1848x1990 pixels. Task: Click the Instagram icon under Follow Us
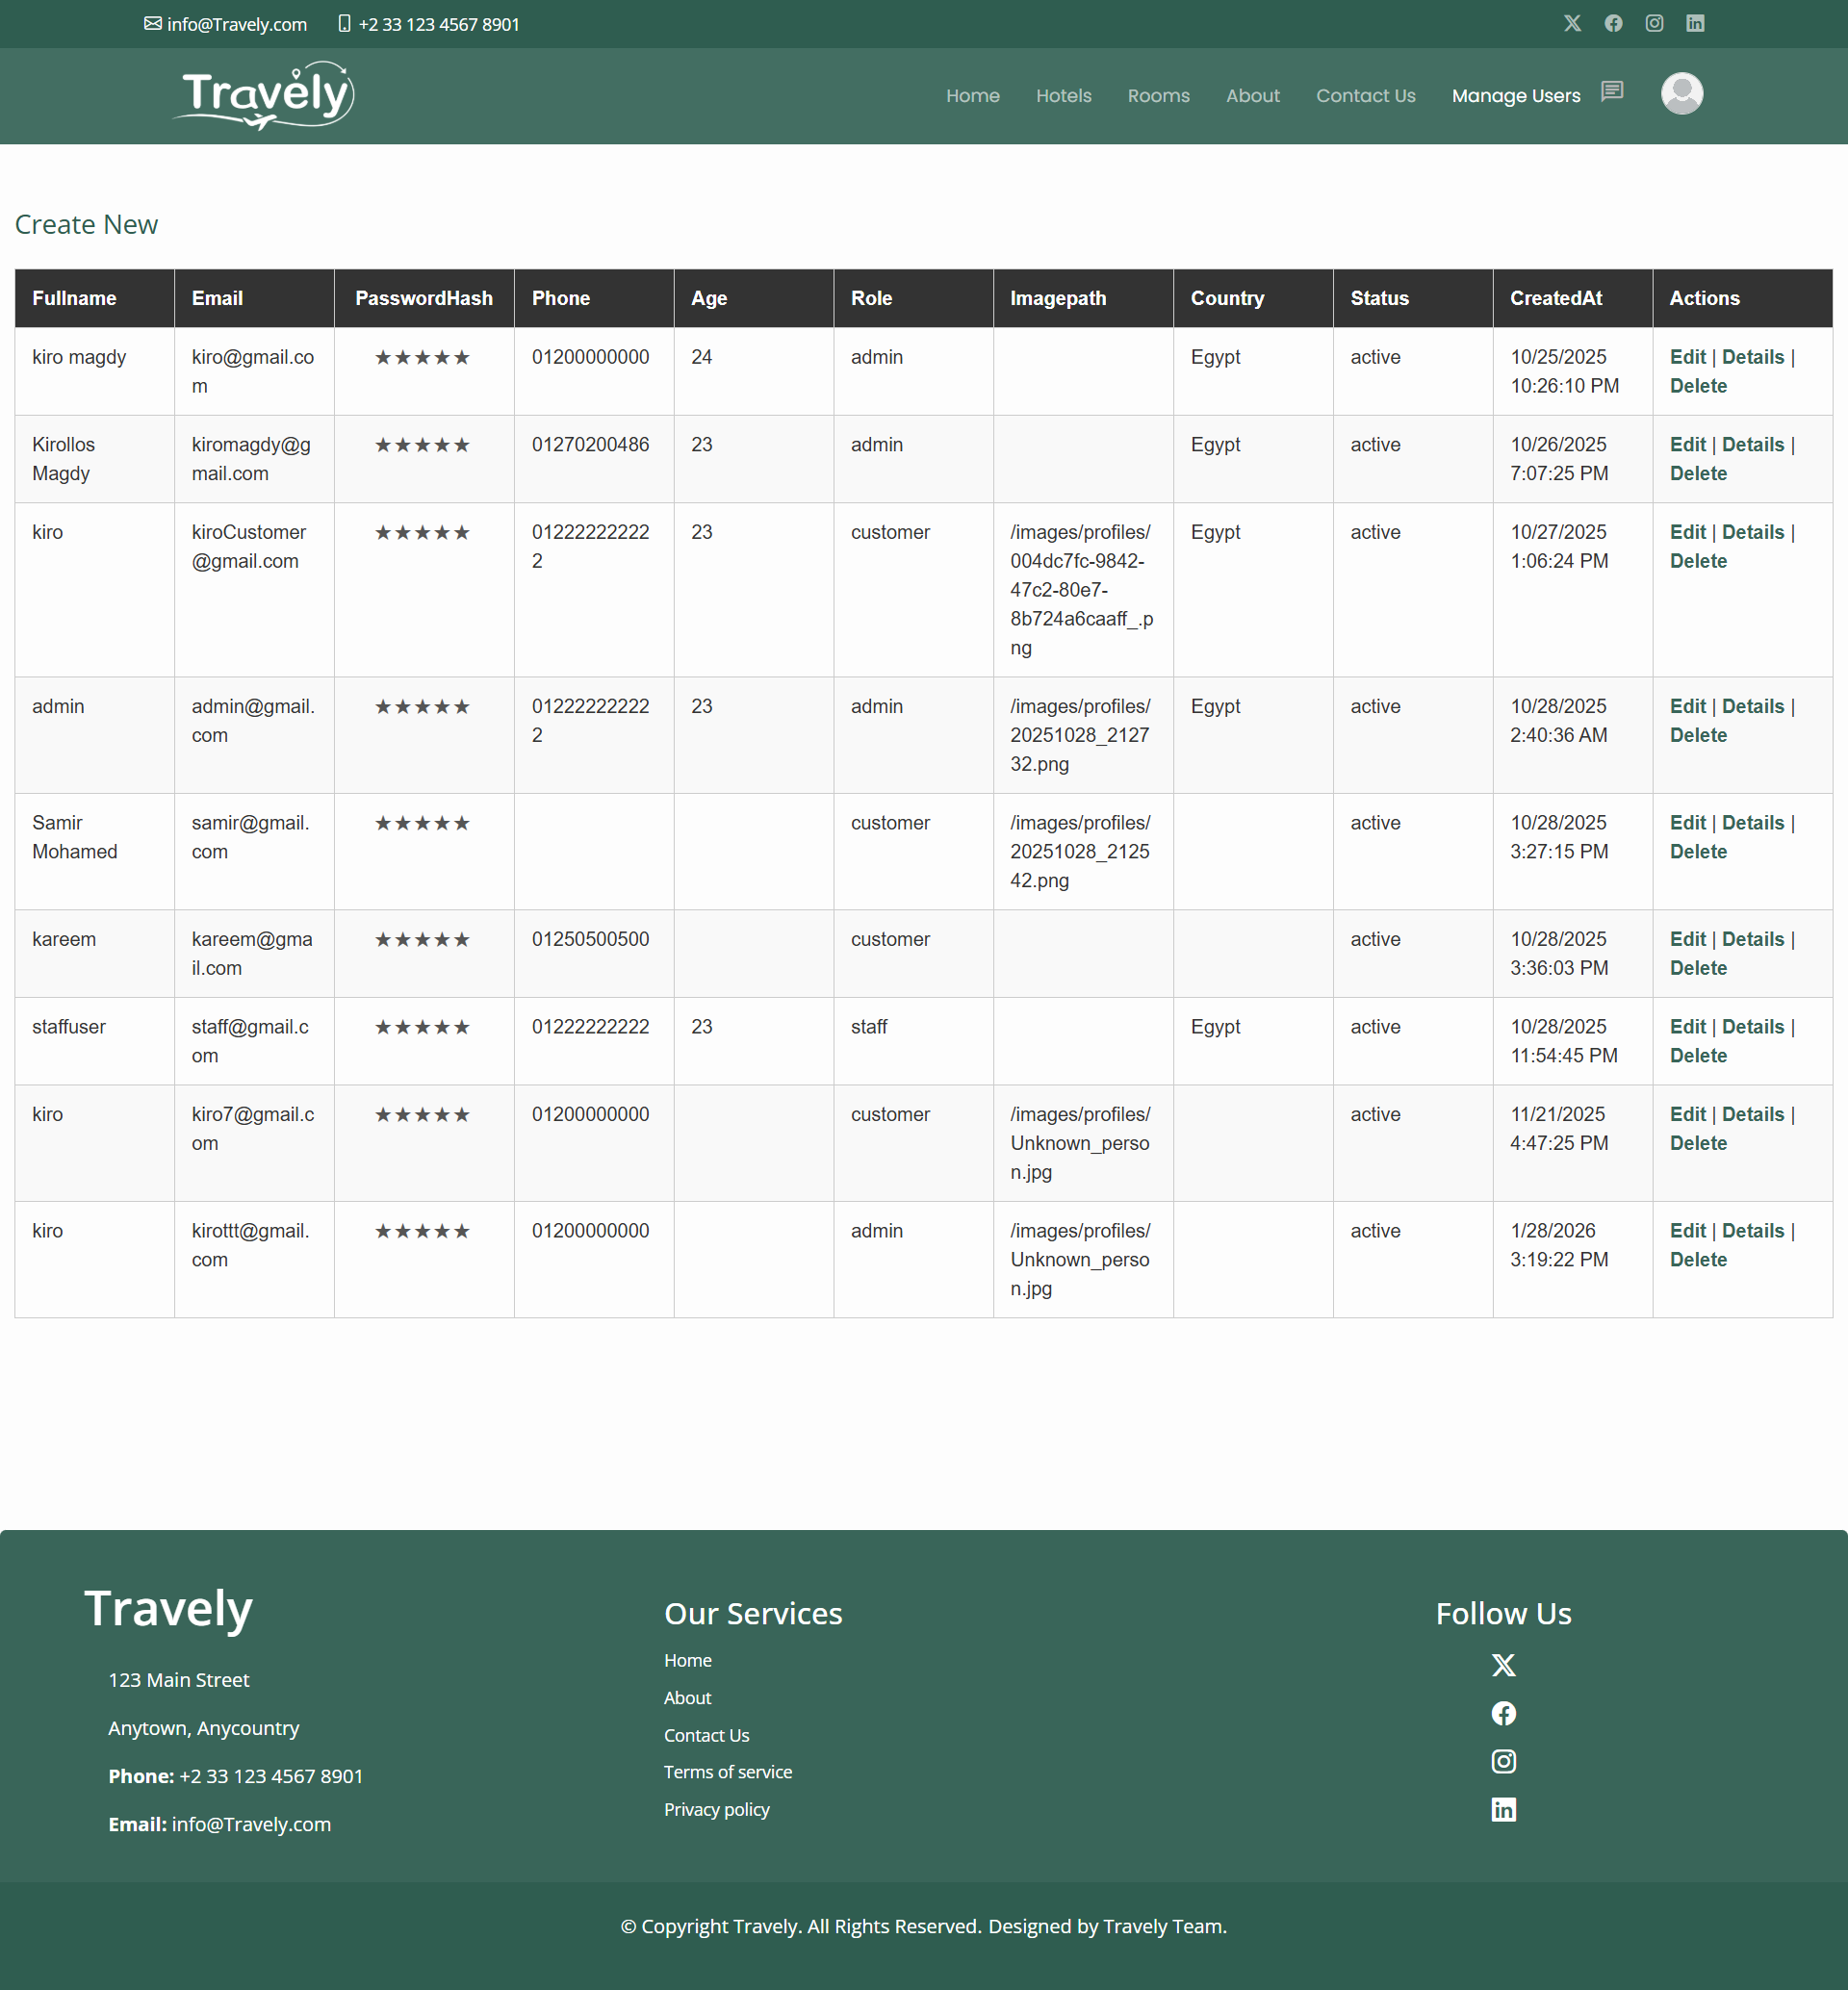click(x=1503, y=1761)
